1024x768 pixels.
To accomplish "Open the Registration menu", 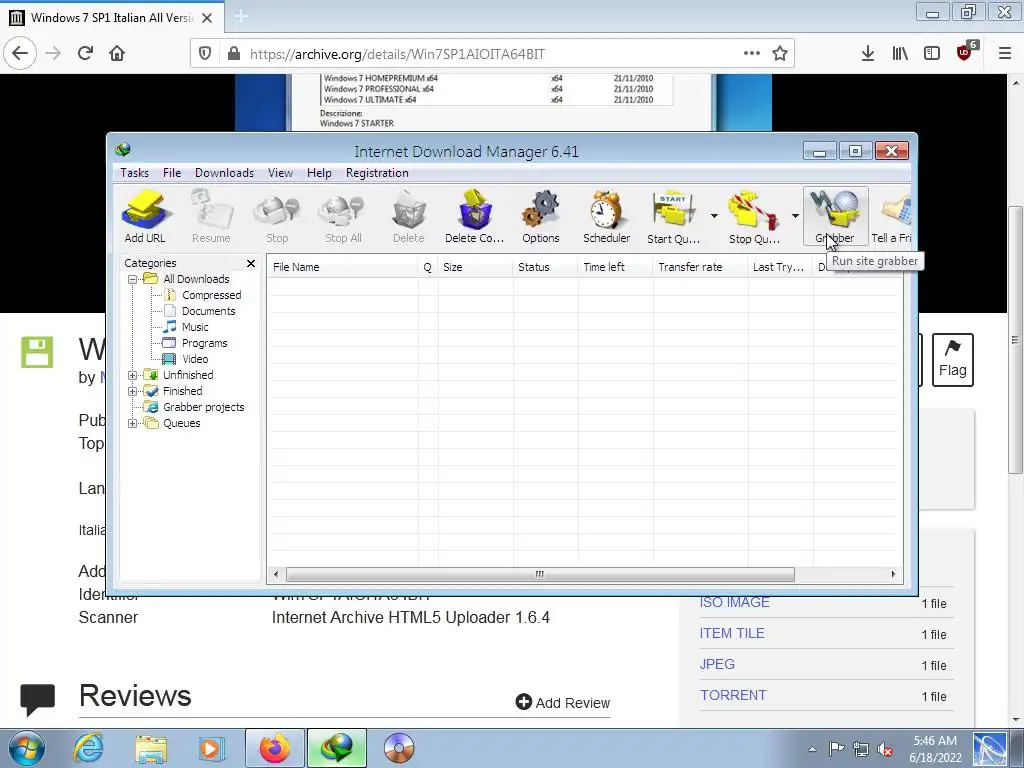I will 377,173.
